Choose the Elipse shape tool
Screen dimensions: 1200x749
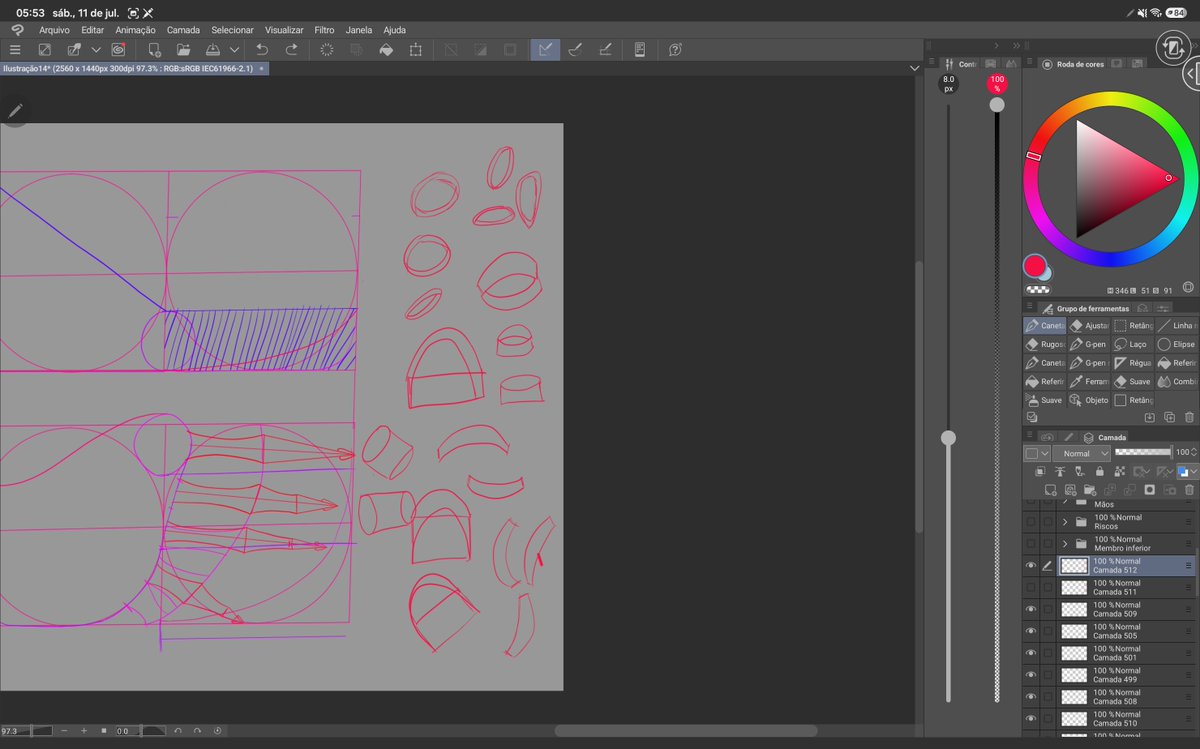pyautogui.click(x=1177, y=344)
